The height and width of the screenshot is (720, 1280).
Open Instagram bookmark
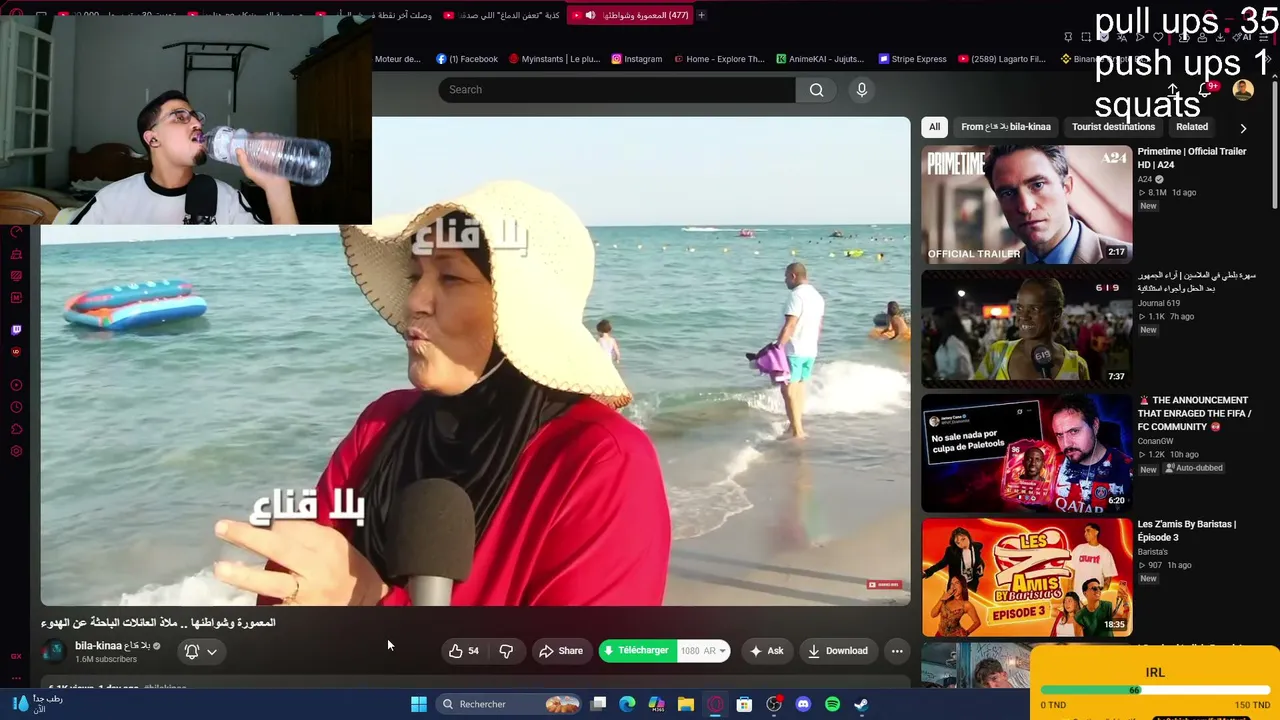coord(637,59)
